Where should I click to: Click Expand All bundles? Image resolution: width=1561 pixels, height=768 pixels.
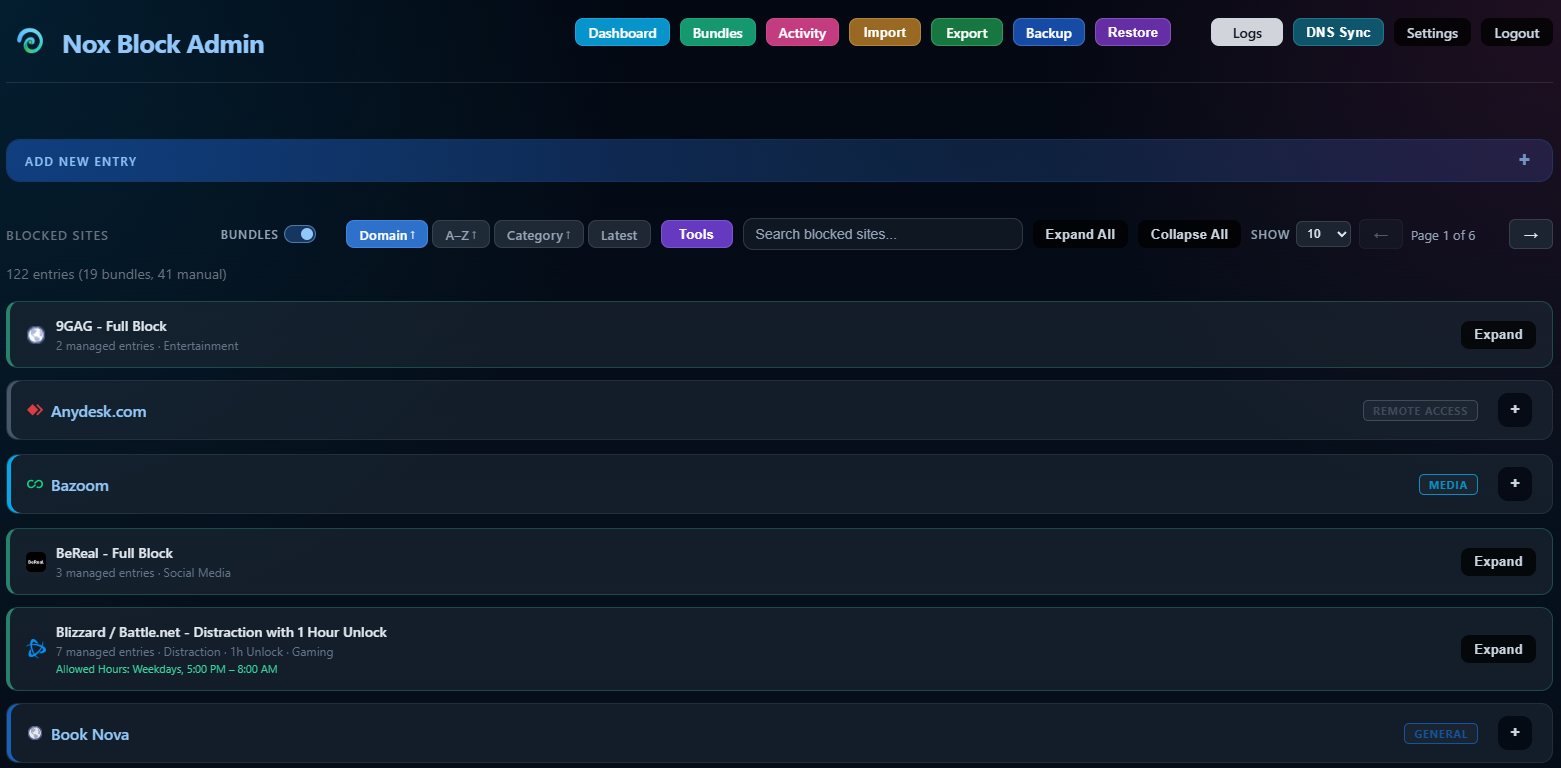(x=1080, y=234)
